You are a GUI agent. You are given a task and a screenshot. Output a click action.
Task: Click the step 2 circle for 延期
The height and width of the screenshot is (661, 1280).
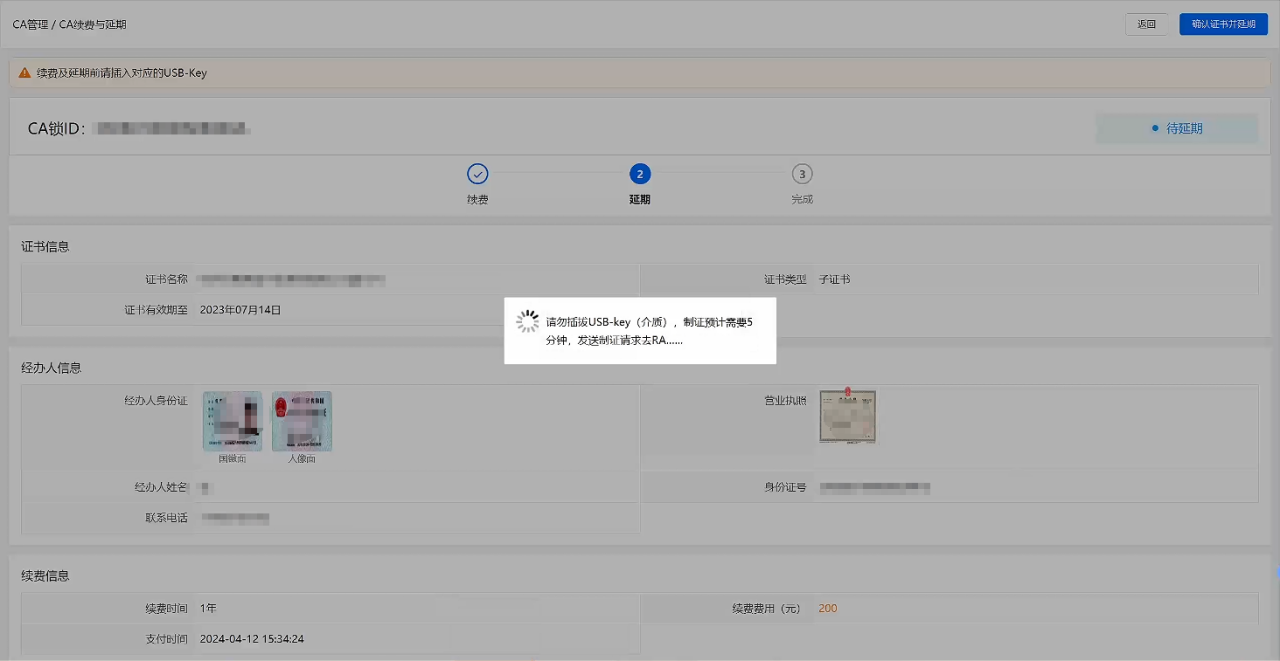[640, 174]
